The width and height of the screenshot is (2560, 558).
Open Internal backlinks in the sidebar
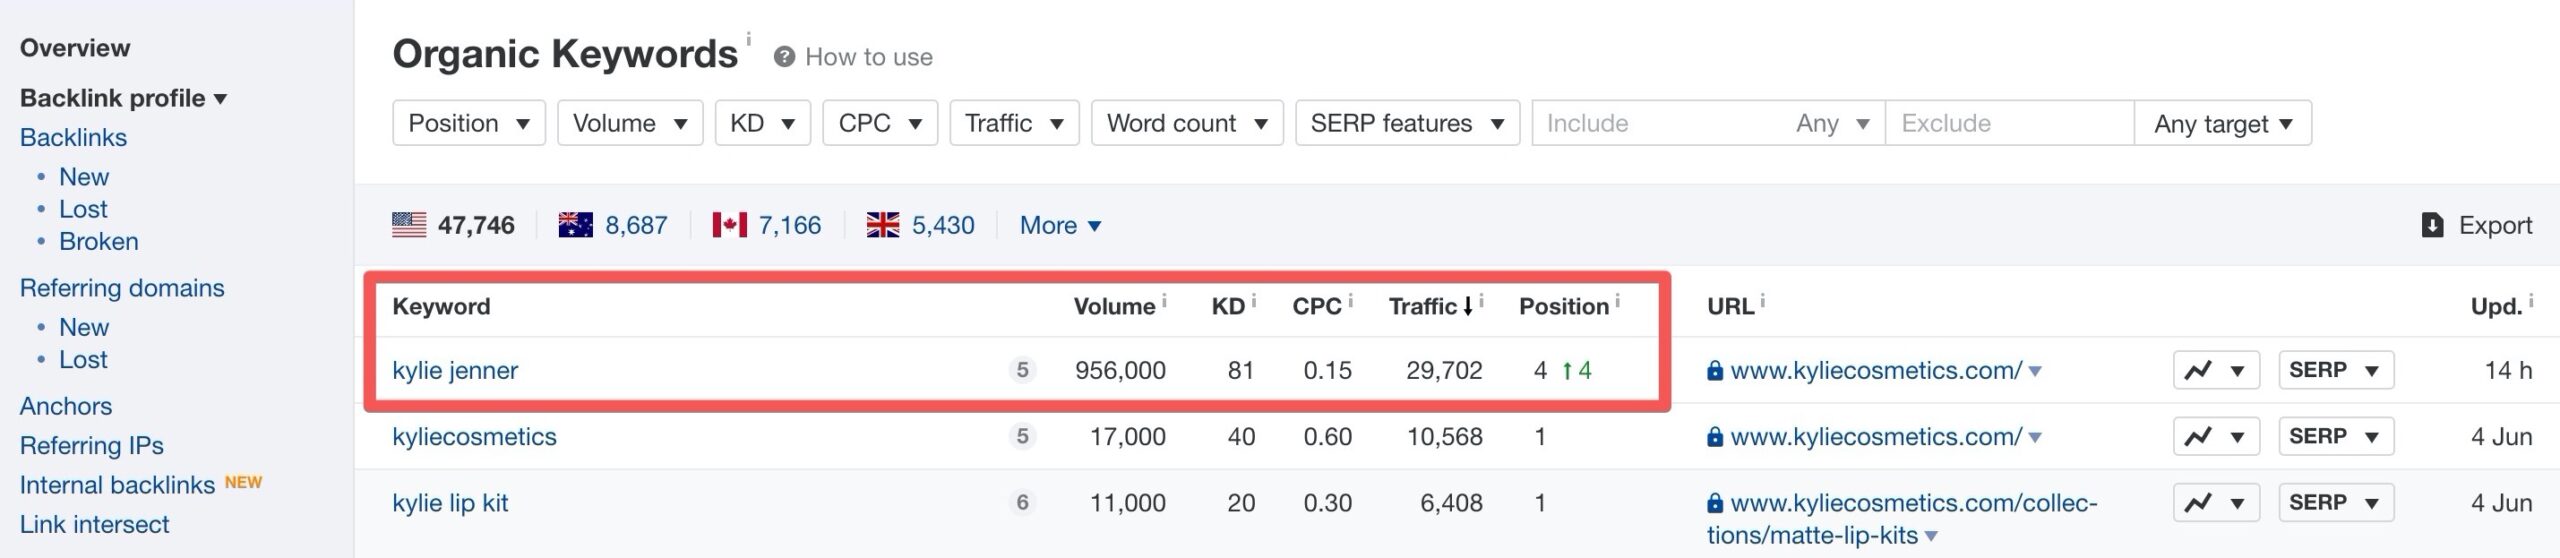[117, 485]
